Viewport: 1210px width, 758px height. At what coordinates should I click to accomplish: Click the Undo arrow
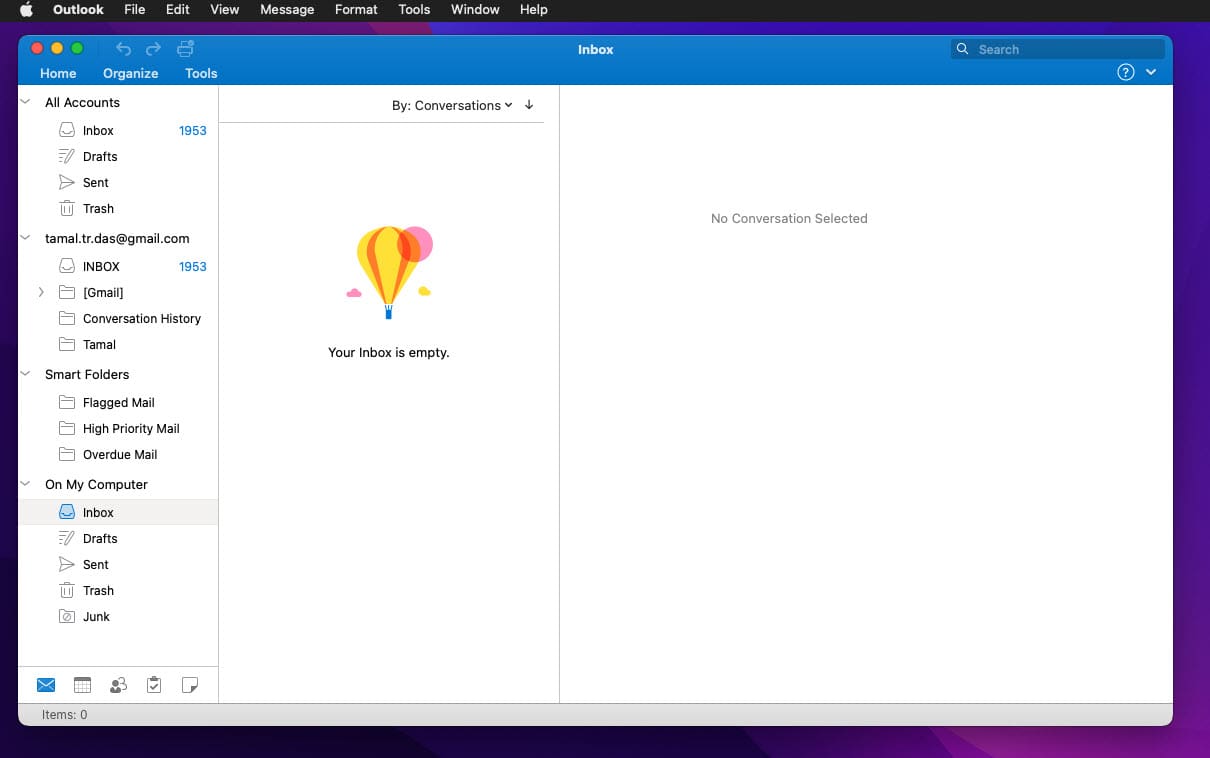click(121, 47)
